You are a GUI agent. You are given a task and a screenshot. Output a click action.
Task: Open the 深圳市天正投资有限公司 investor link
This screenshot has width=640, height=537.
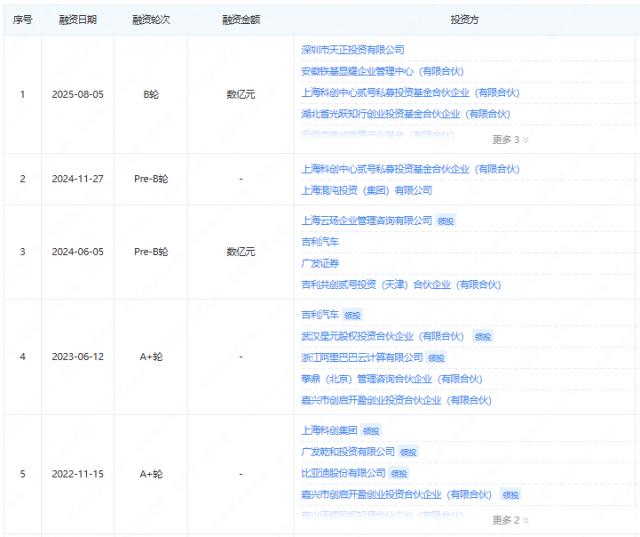[x=353, y=50]
